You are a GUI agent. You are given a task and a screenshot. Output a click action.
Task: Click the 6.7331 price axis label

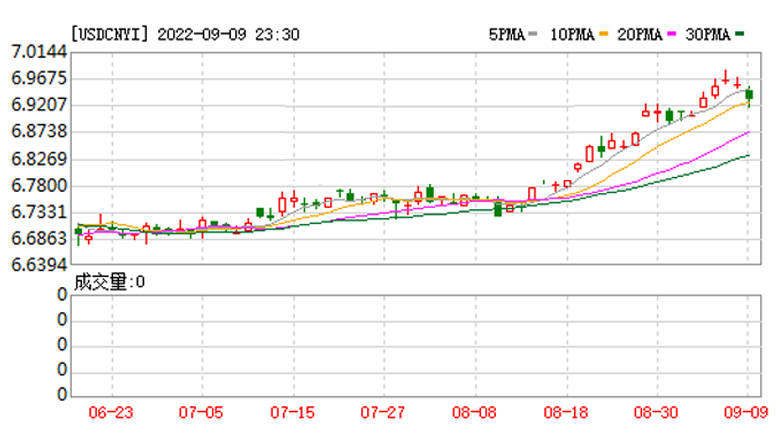39,212
